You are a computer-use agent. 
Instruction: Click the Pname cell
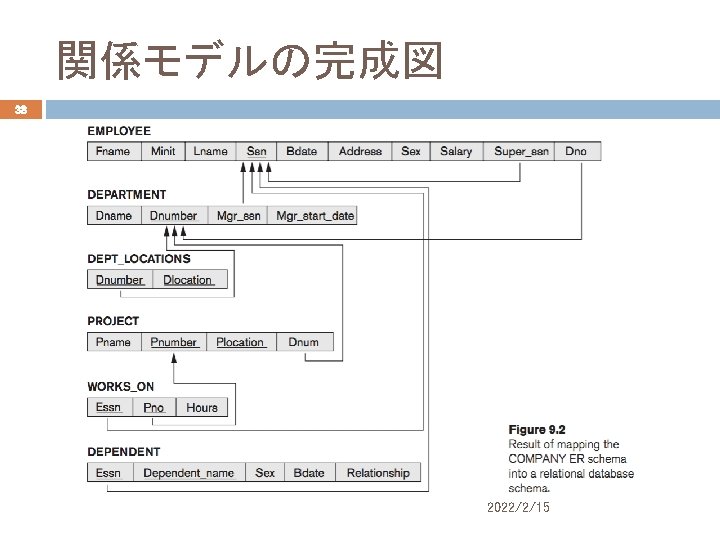[x=114, y=342]
